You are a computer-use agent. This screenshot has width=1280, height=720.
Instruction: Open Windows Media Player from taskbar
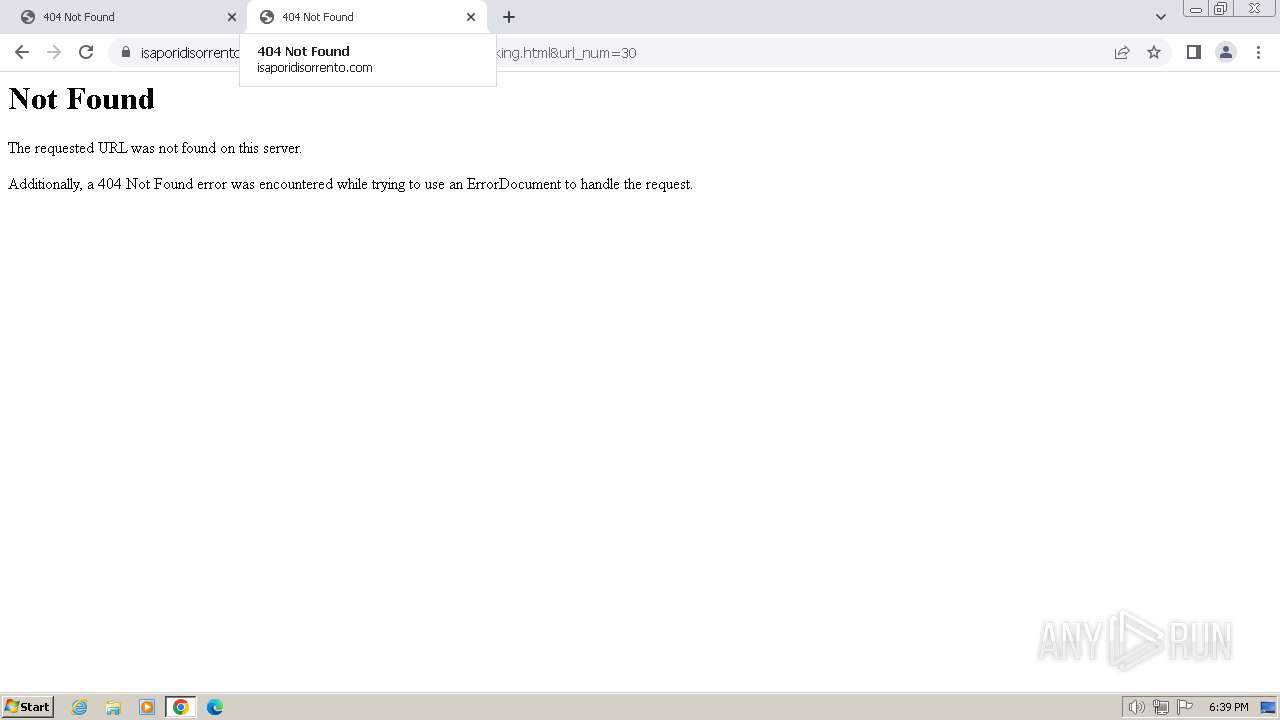[x=147, y=707]
